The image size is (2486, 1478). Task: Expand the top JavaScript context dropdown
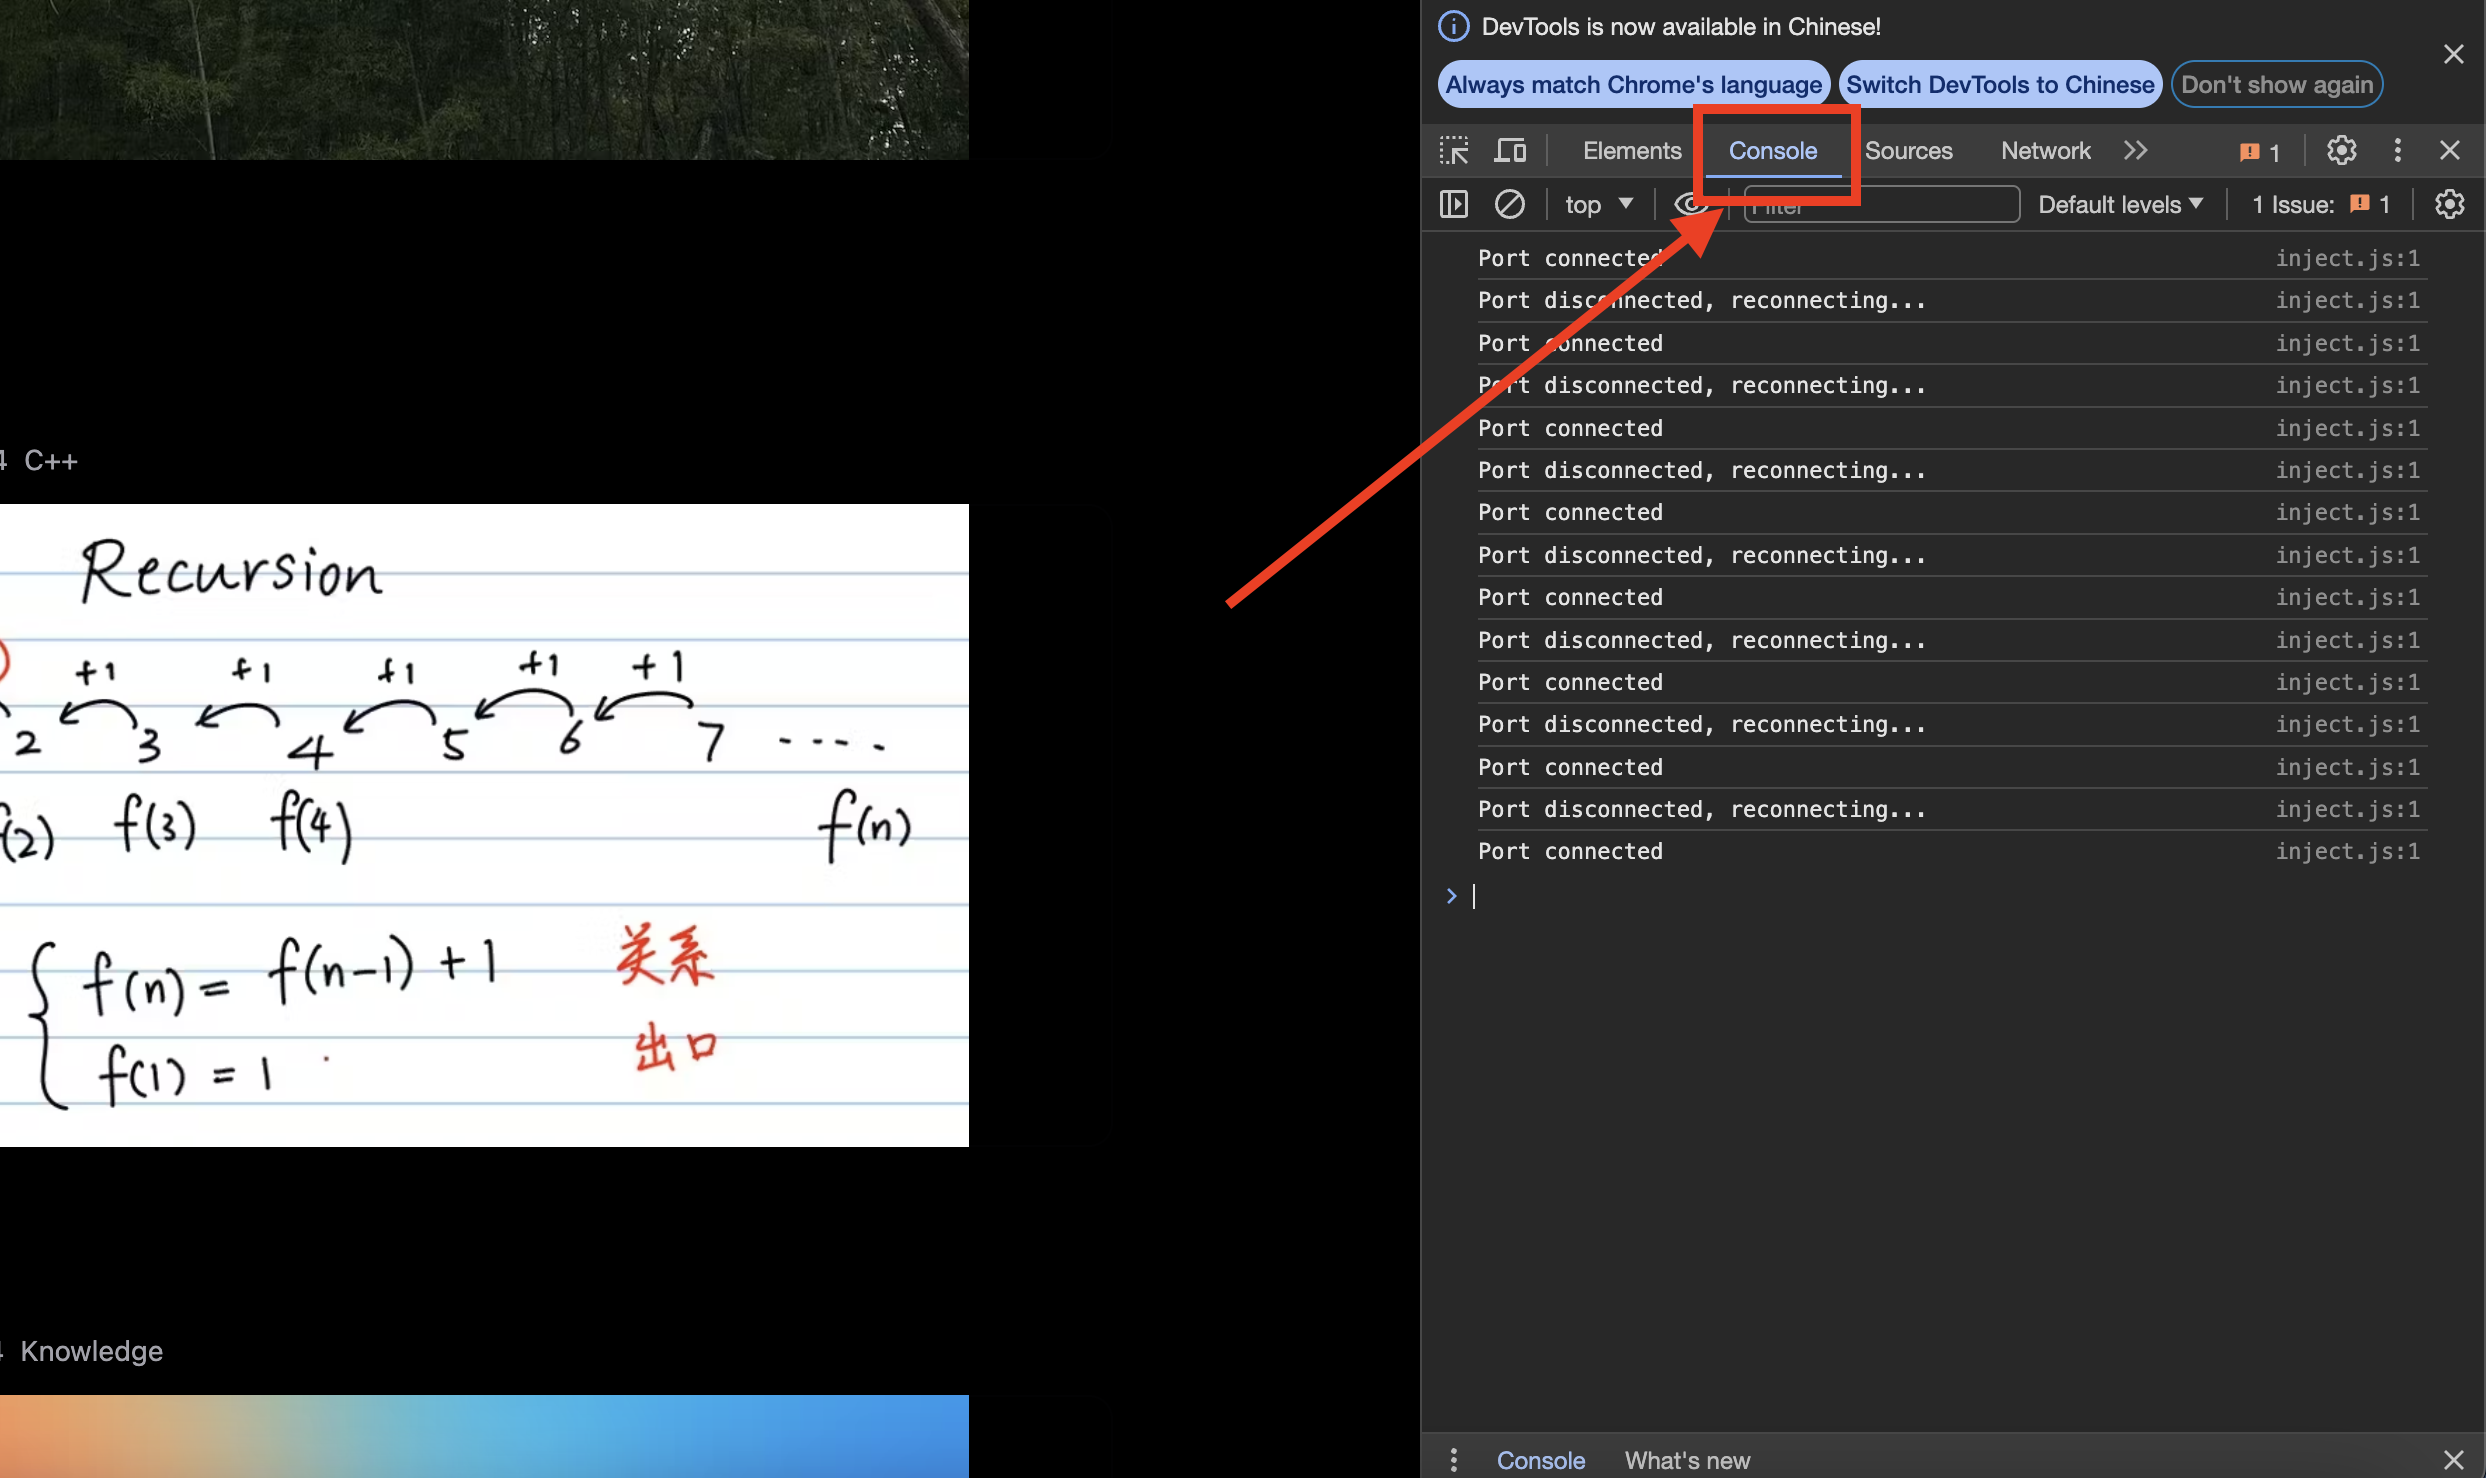pos(1598,205)
